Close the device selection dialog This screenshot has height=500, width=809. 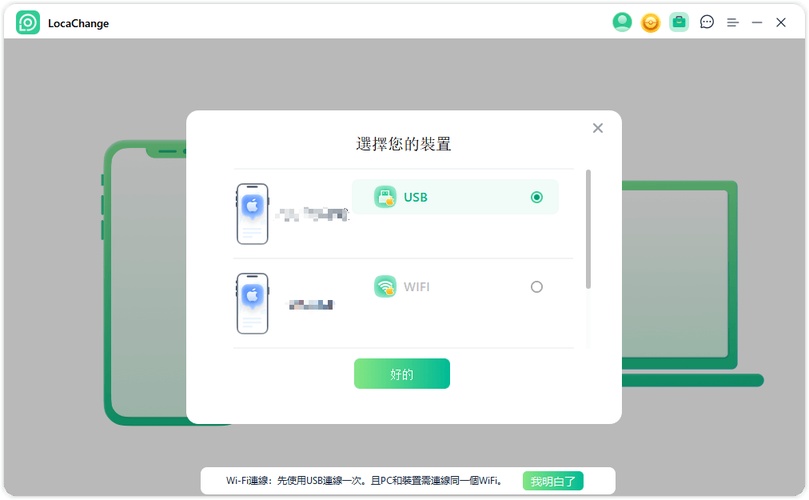(x=598, y=128)
